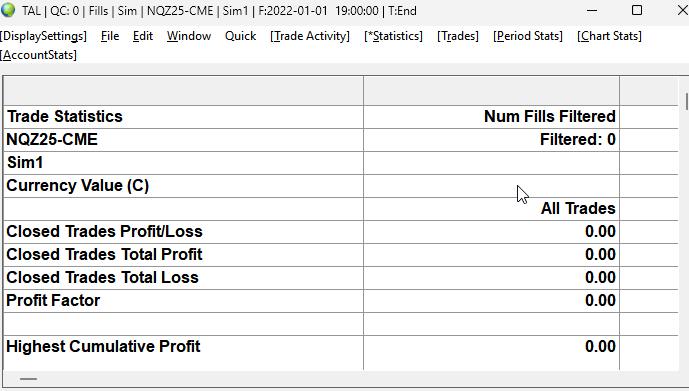This screenshot has width=689, height=391.
Task: Select the Trade Statistics header cell
Action: click(184, 116)
